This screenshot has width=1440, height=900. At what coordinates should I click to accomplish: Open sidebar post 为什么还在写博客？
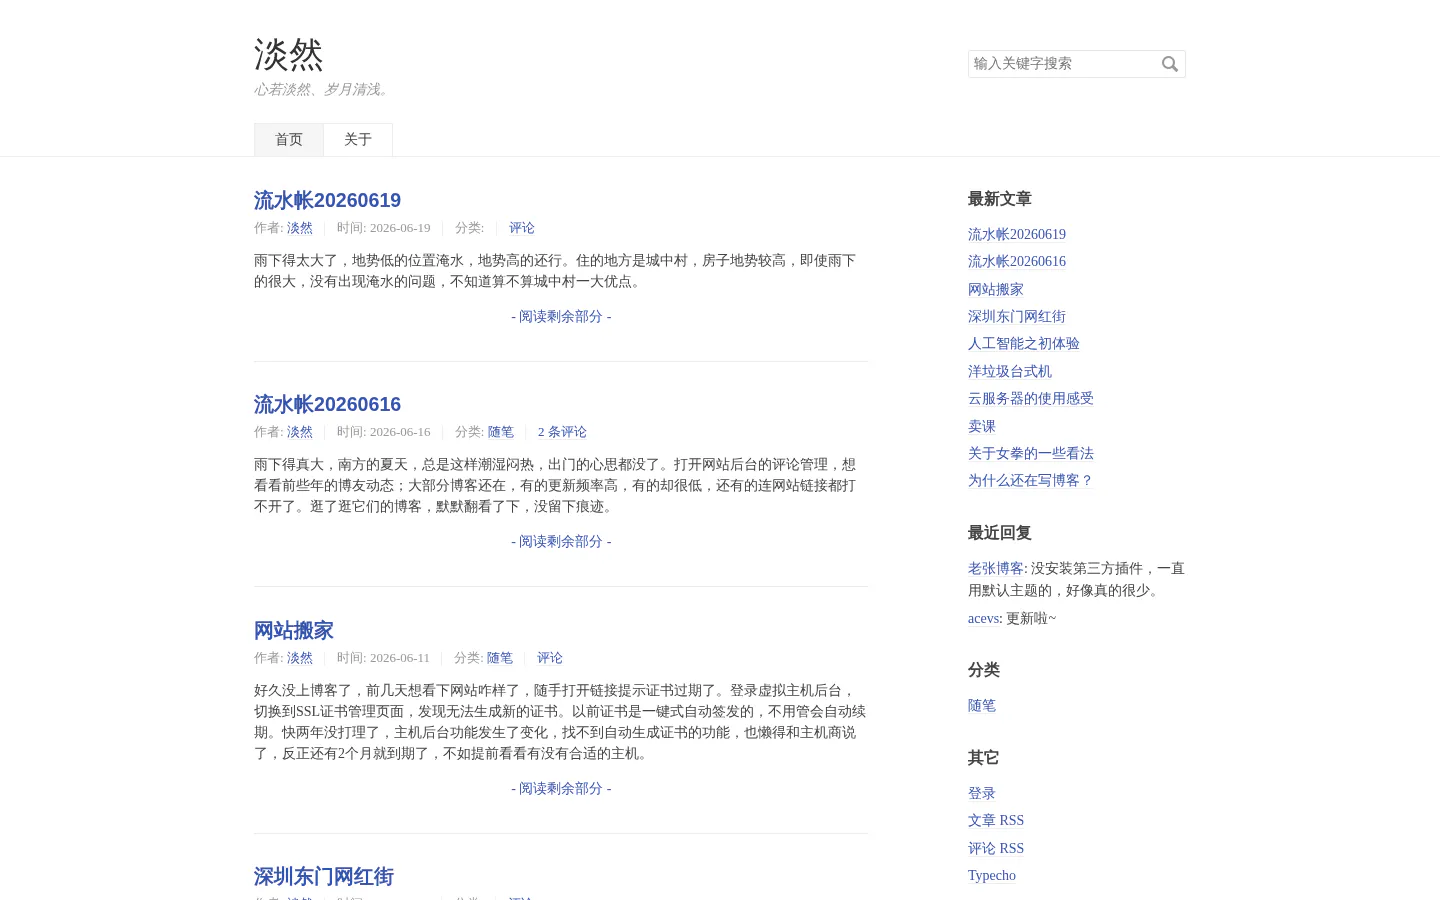1031,481
